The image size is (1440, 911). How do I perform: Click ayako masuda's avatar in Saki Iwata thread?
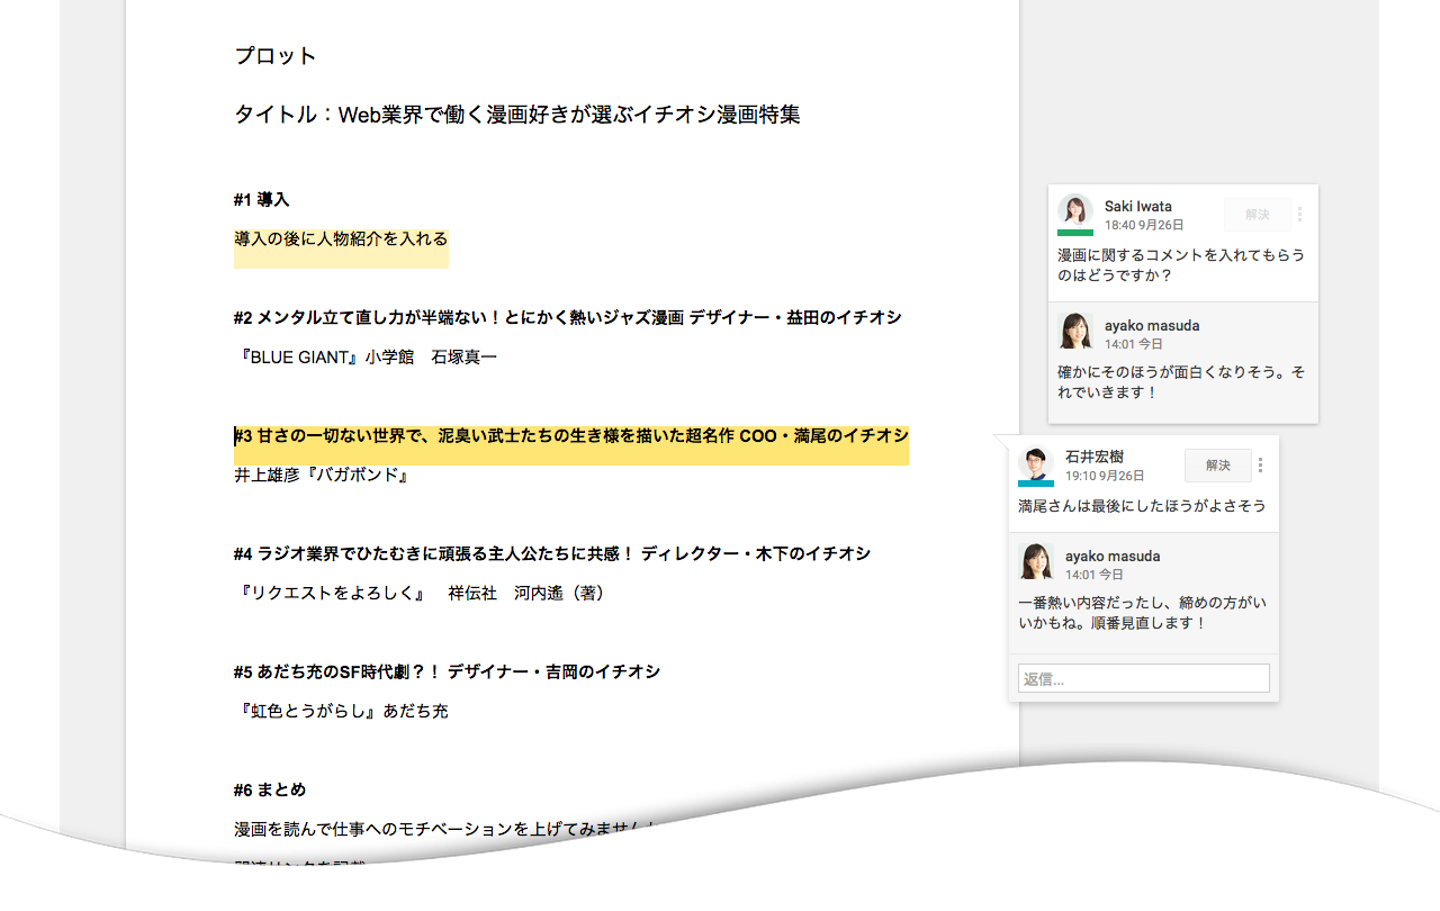coord(1075,331)
